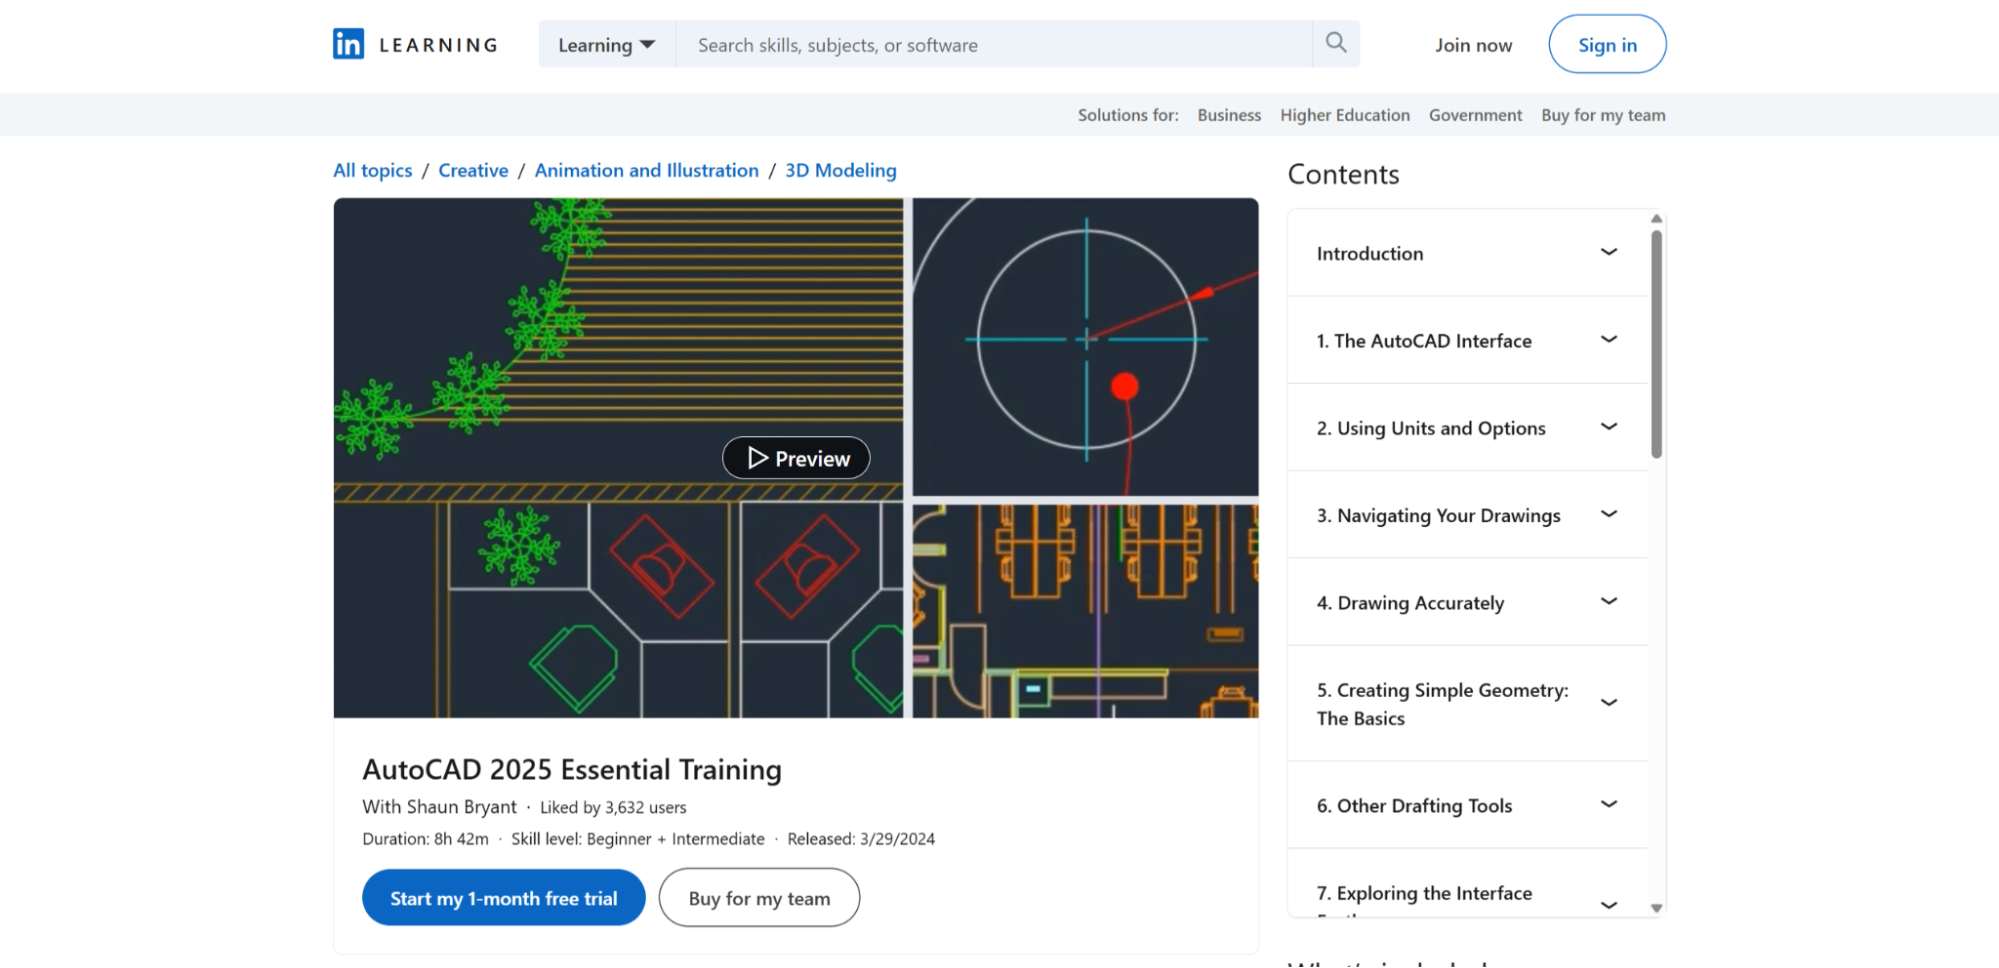Image resolution: width=1999 pixels, height=968 pixels.
Task: Expand Drawing Accurately section
Action: [x=1467, y=602]
